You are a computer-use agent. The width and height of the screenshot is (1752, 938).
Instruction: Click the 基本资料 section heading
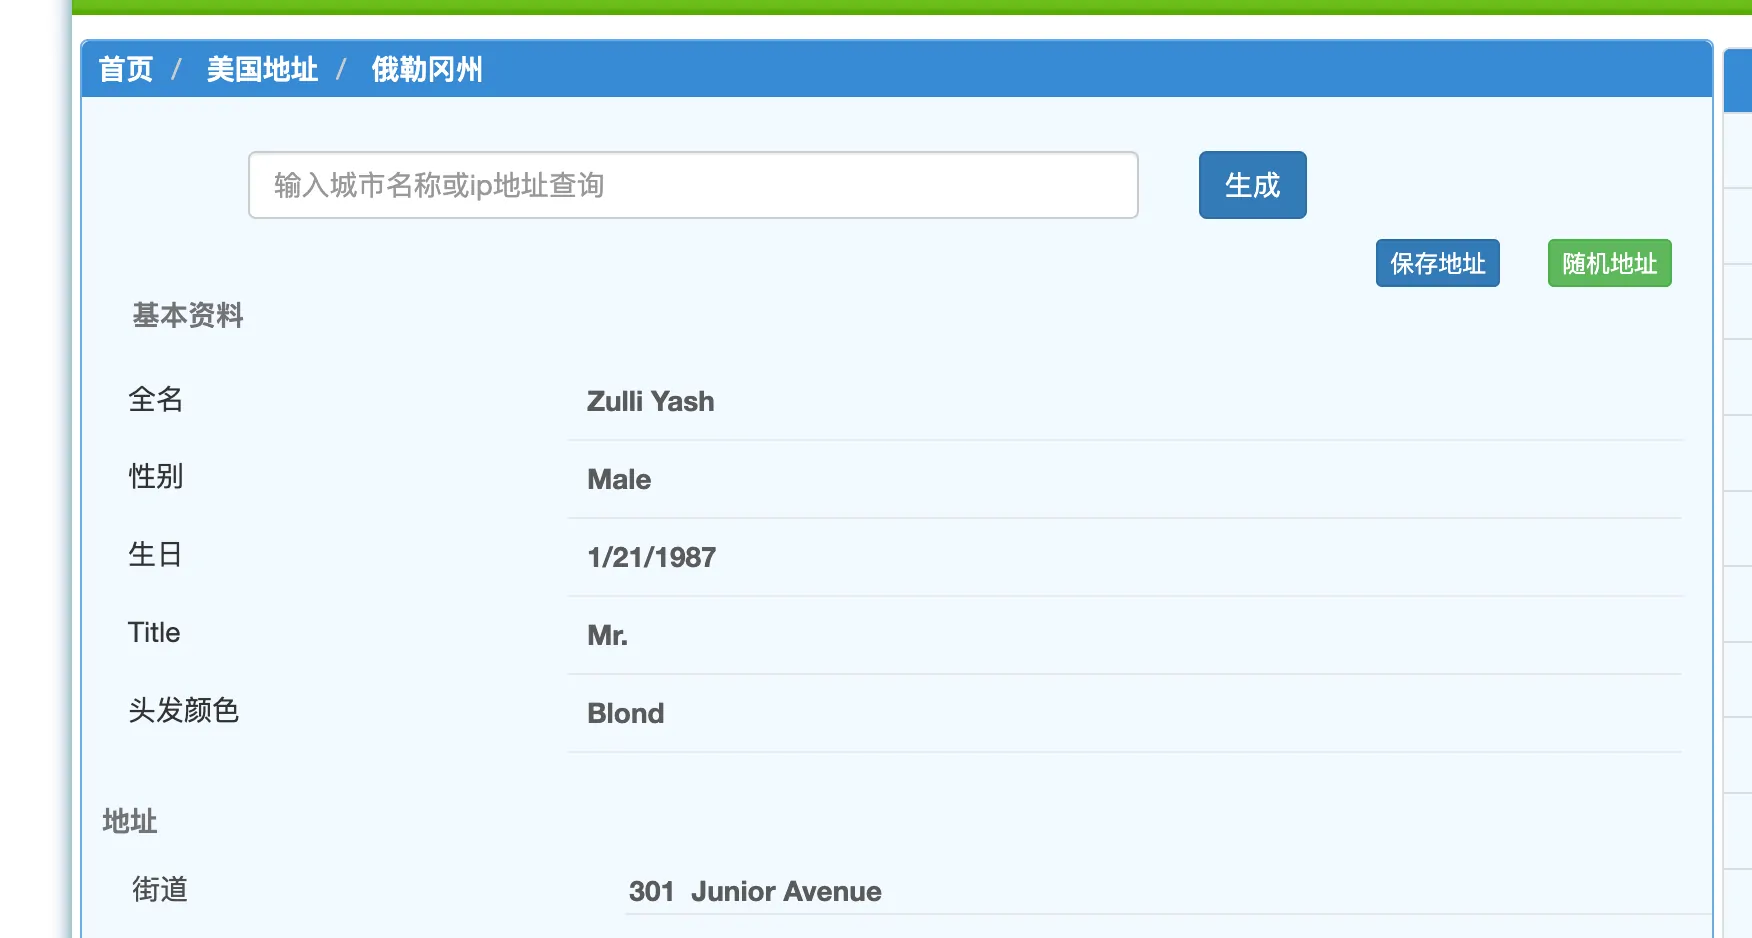point(188,316)
